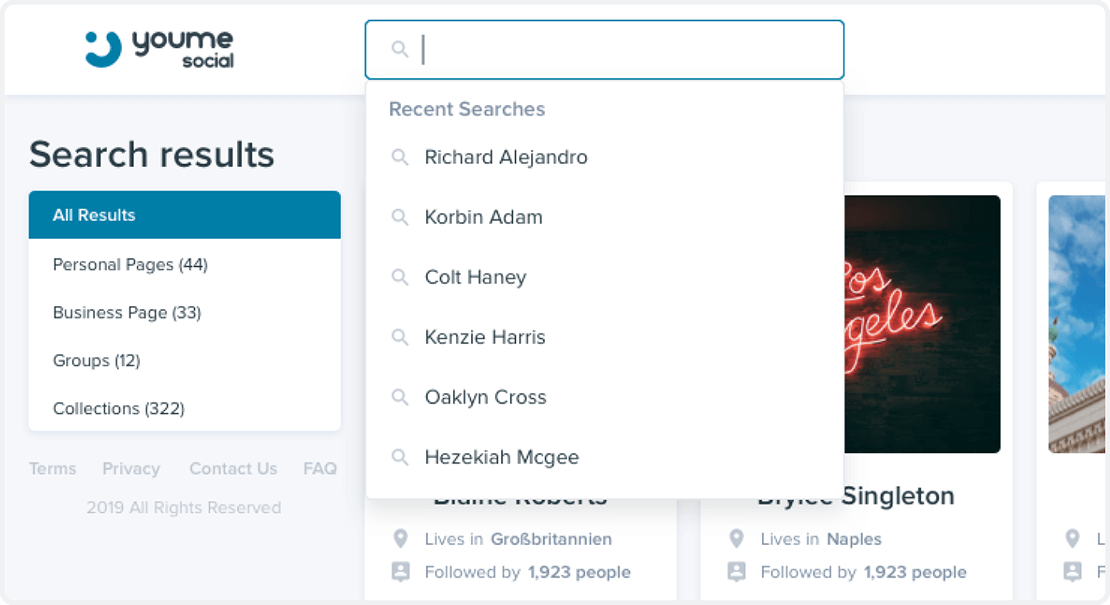1110x605 pixels.
Task: Click the search icon beside Richard Alejandro
Action: (x=400, y=157)
